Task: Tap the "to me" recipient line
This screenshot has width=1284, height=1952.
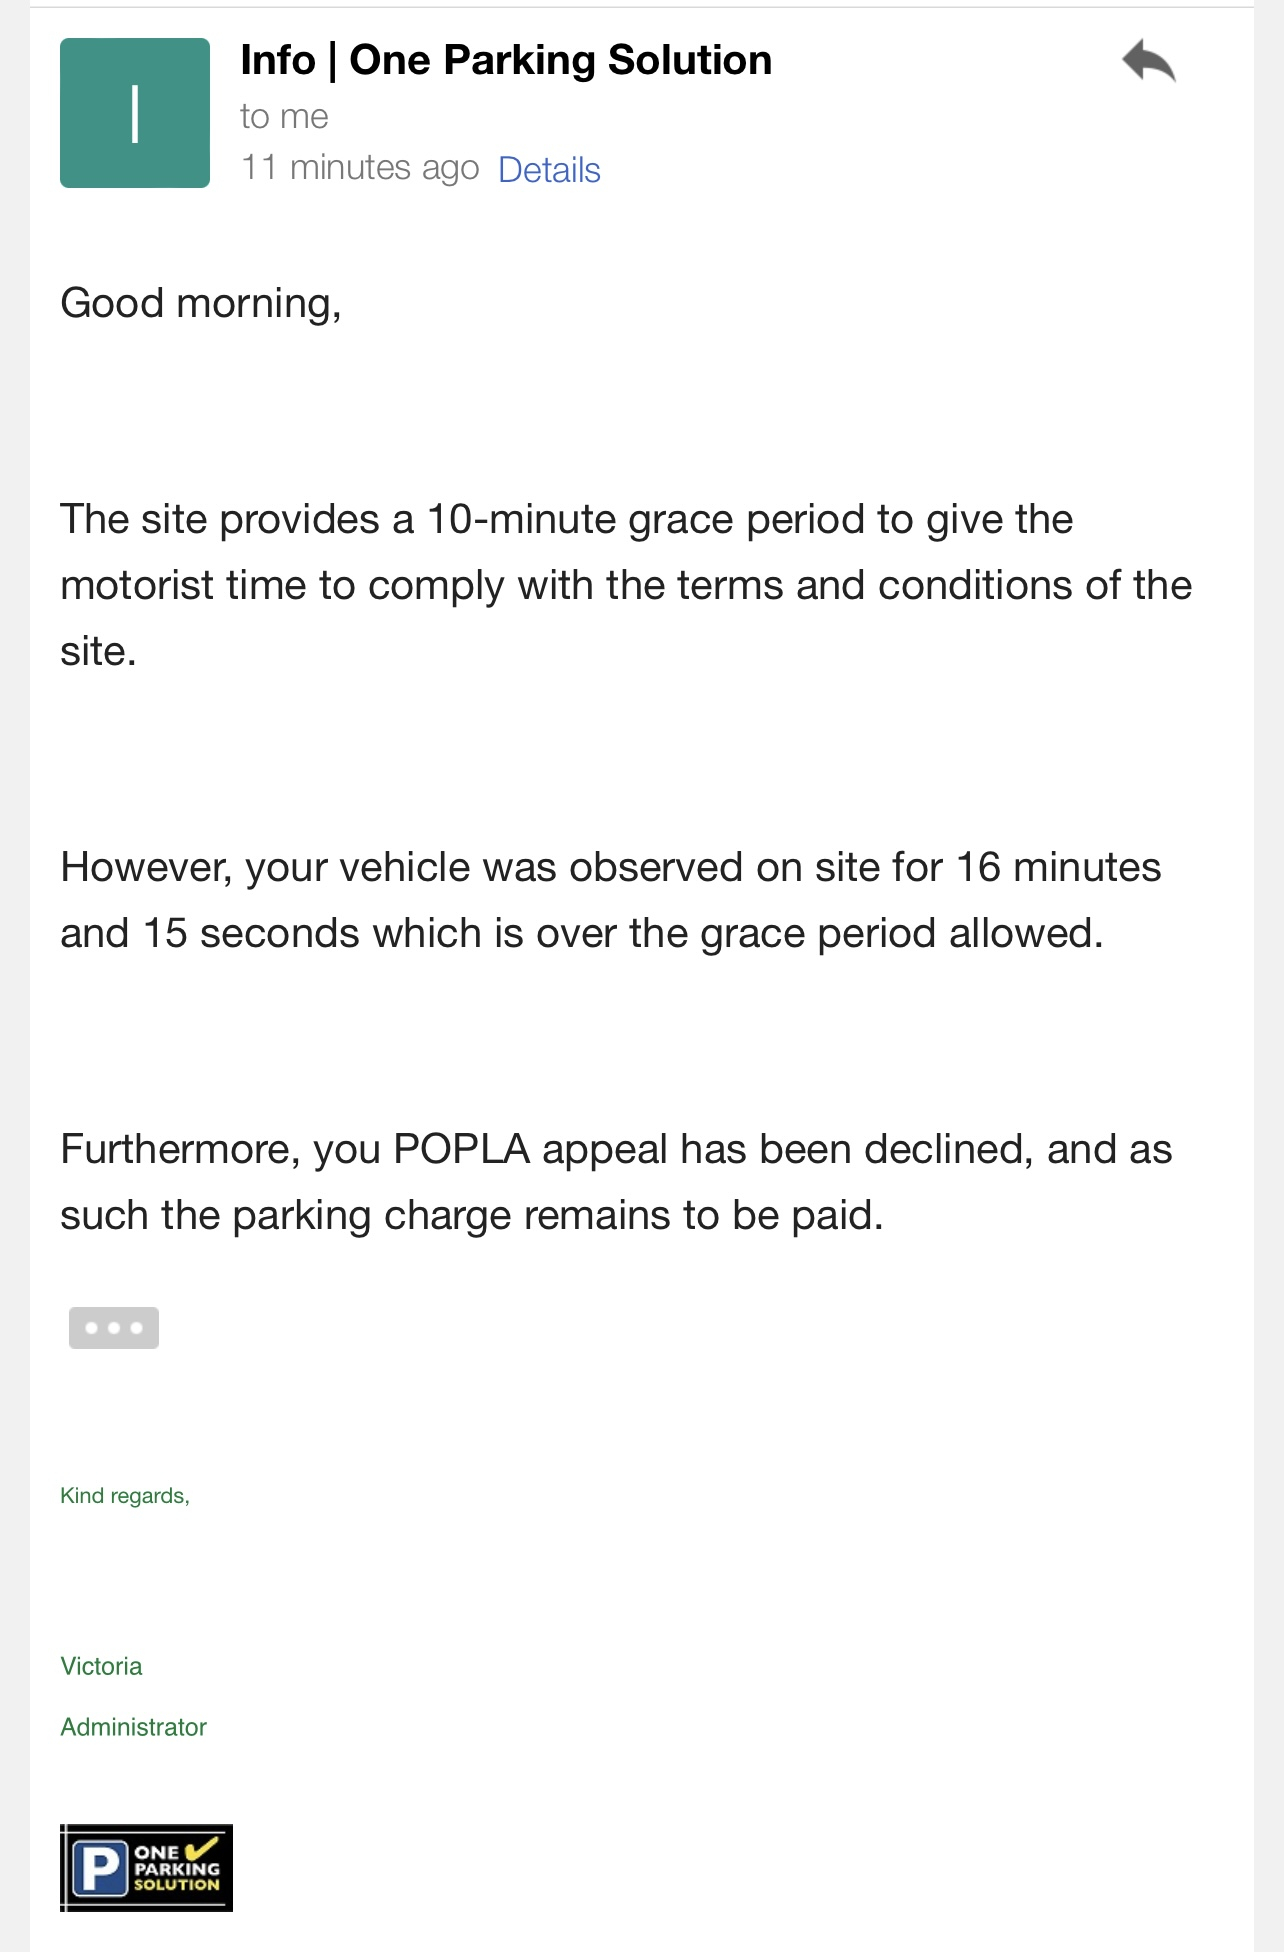Action: pos(284,117)
